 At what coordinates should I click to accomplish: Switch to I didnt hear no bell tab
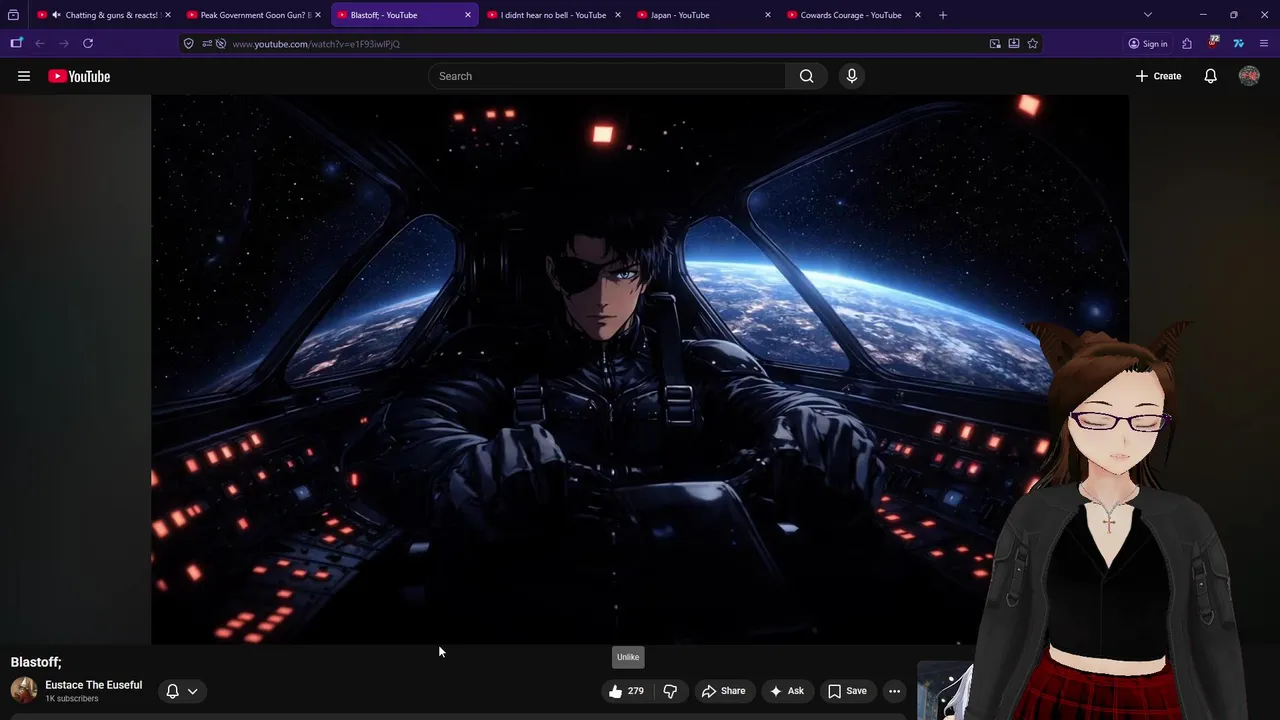[554, 15]
